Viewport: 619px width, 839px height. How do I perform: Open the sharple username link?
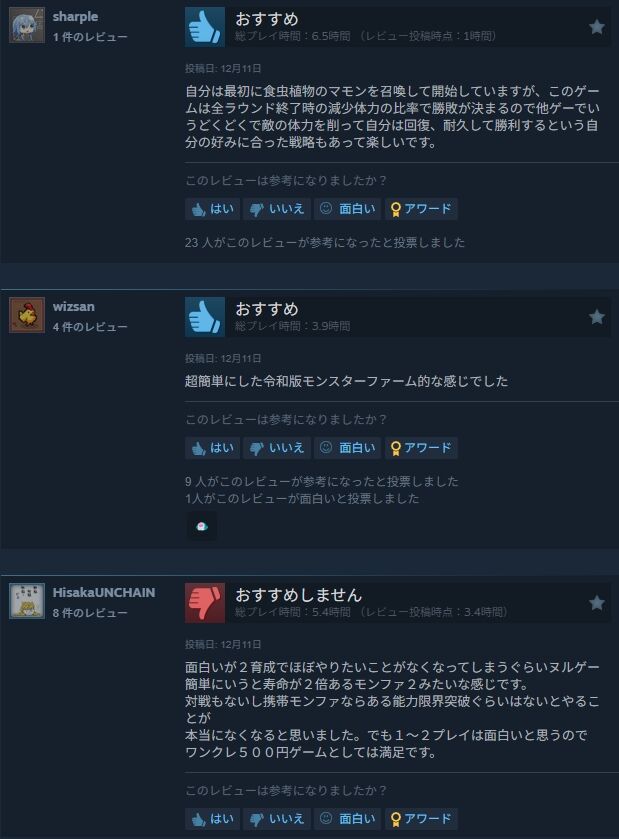pyautogui.click(x=75, y=17)
